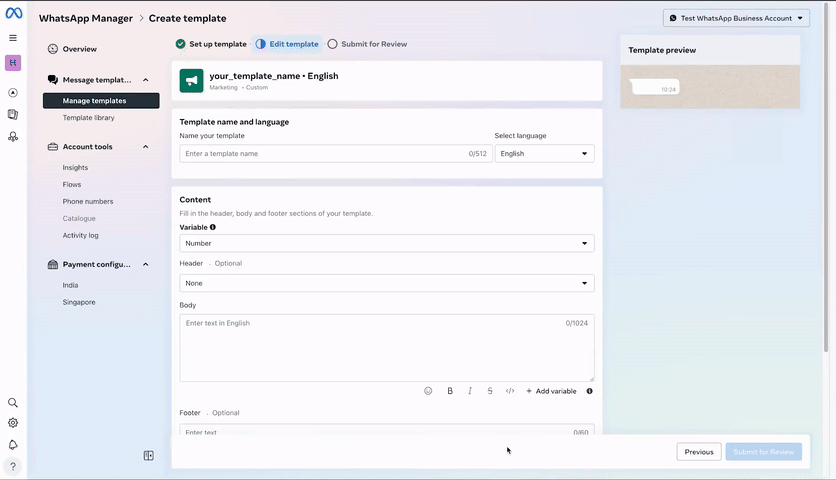836x480 pixels.
Task: Open the Select language dropdown
Action: [544, 154]
